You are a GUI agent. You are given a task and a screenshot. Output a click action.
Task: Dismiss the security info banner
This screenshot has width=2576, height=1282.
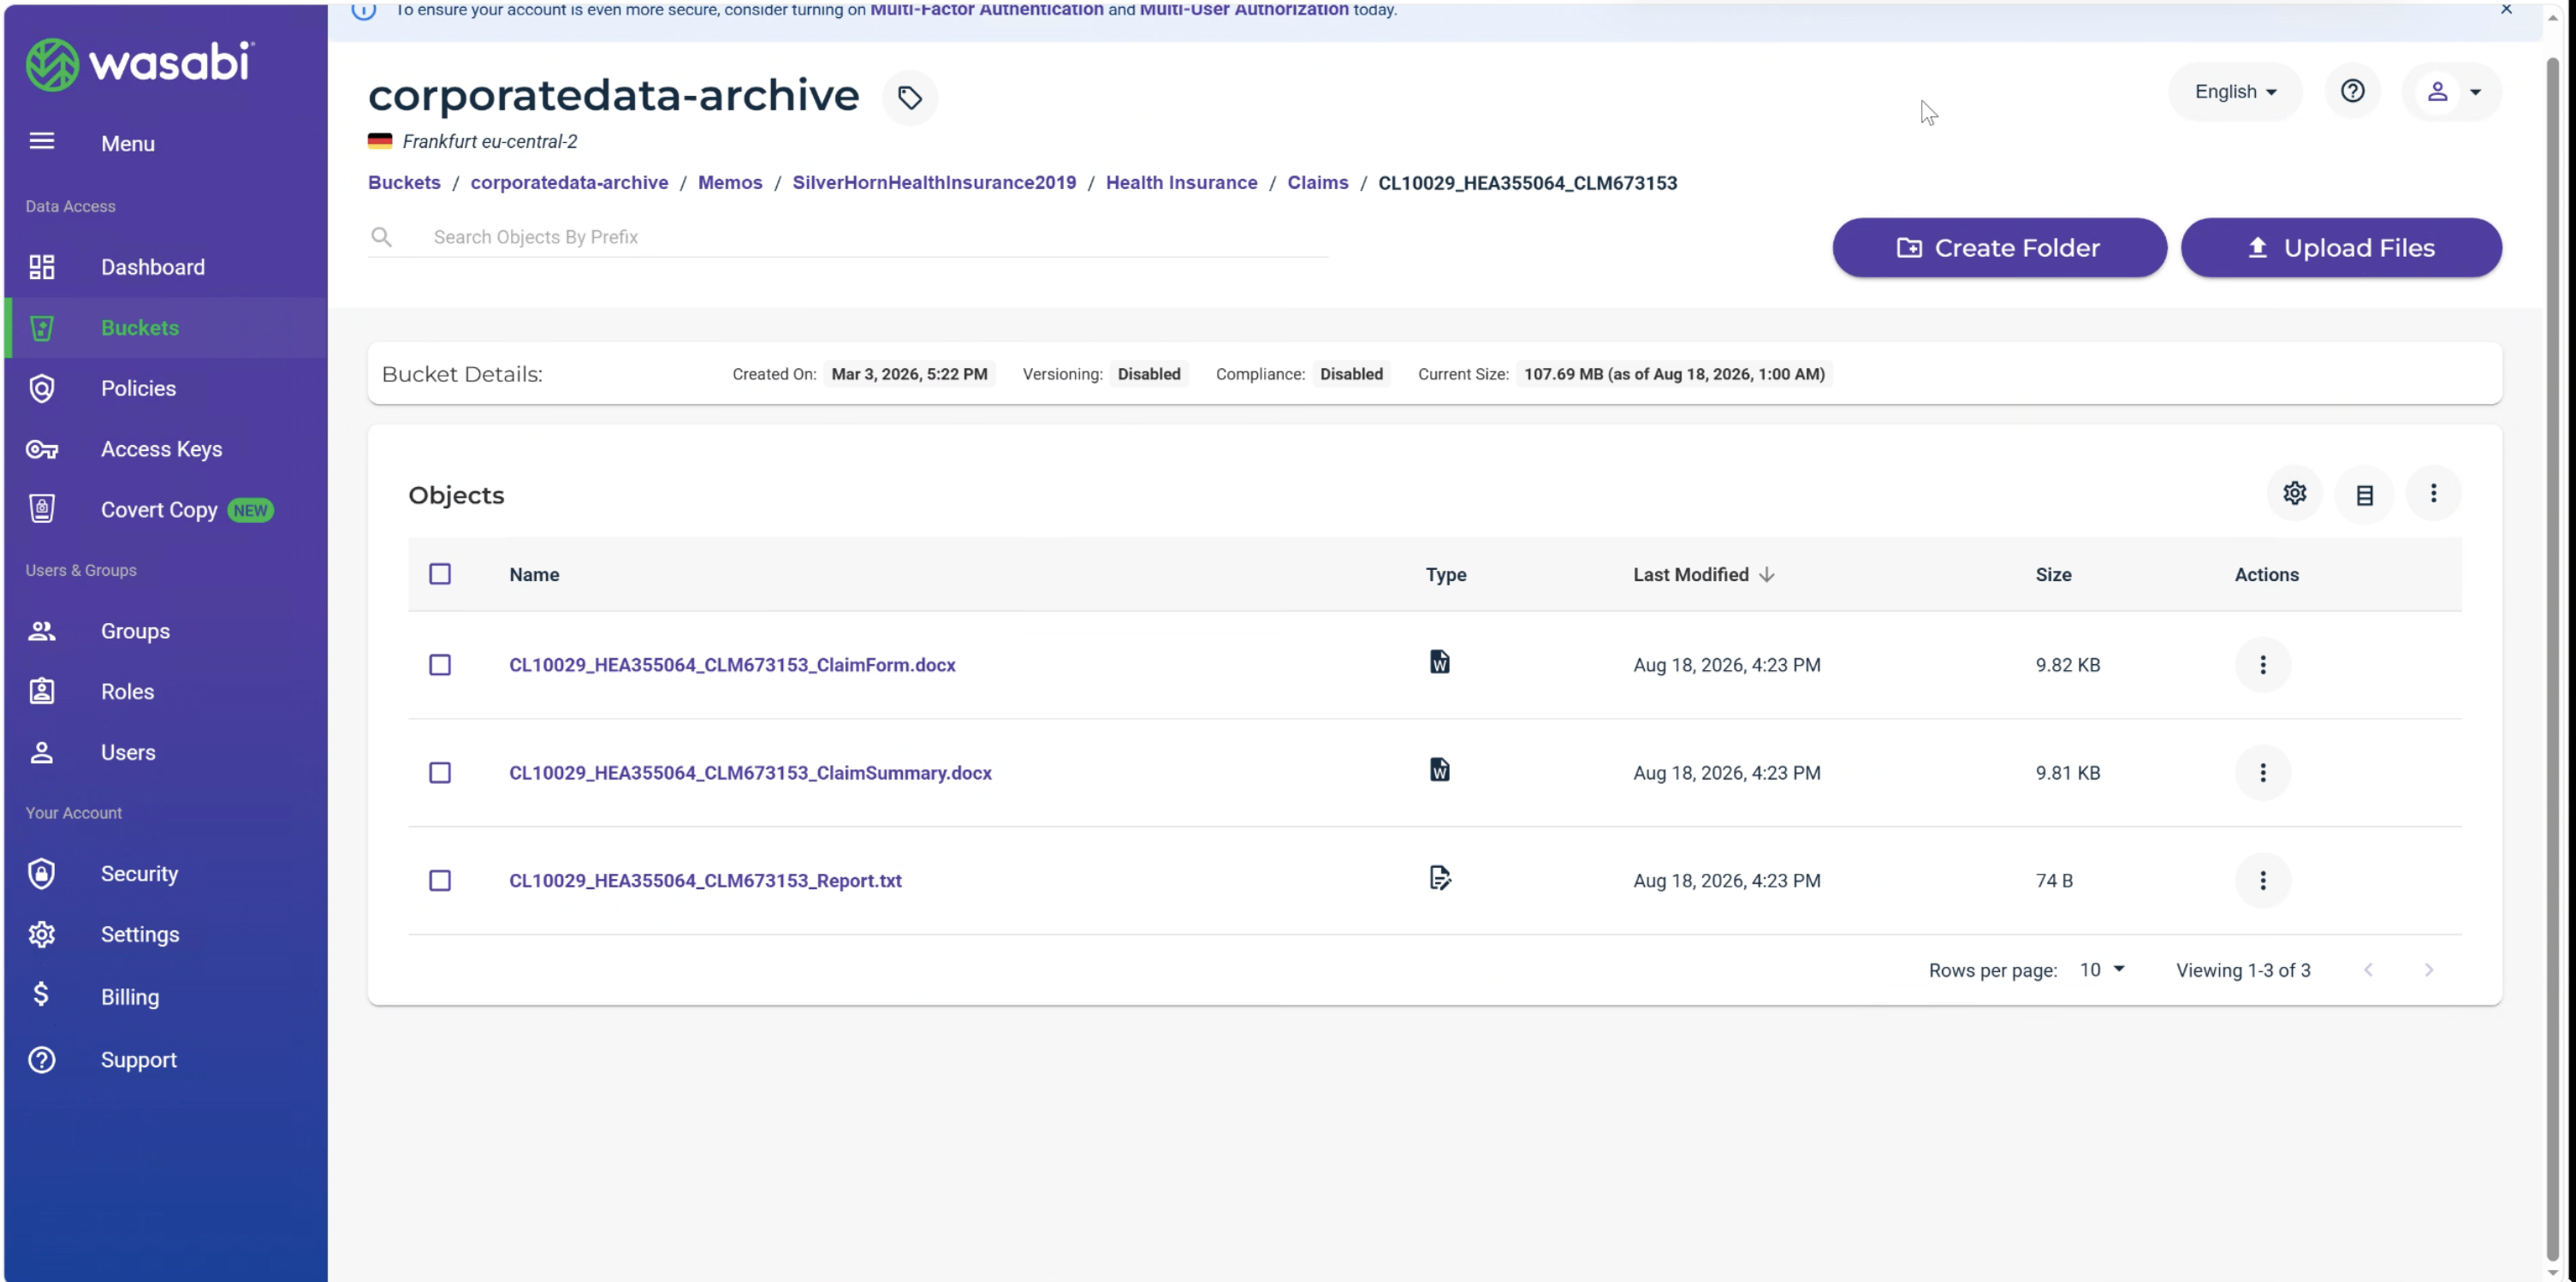click(x=2506, y=10)
